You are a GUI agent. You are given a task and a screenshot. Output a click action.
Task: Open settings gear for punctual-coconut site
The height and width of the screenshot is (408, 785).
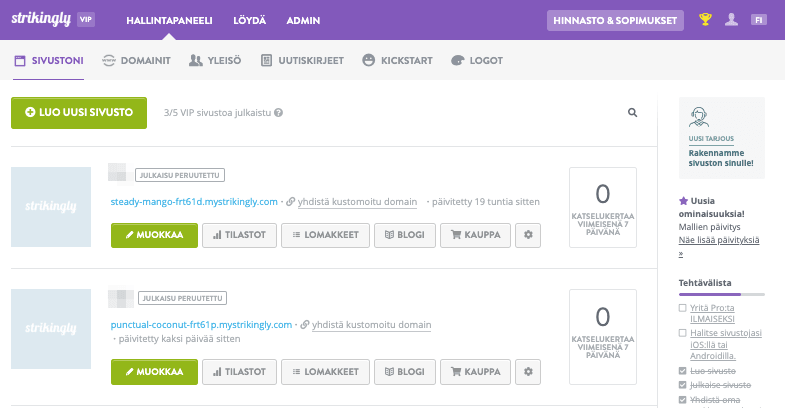pos(528,371)
